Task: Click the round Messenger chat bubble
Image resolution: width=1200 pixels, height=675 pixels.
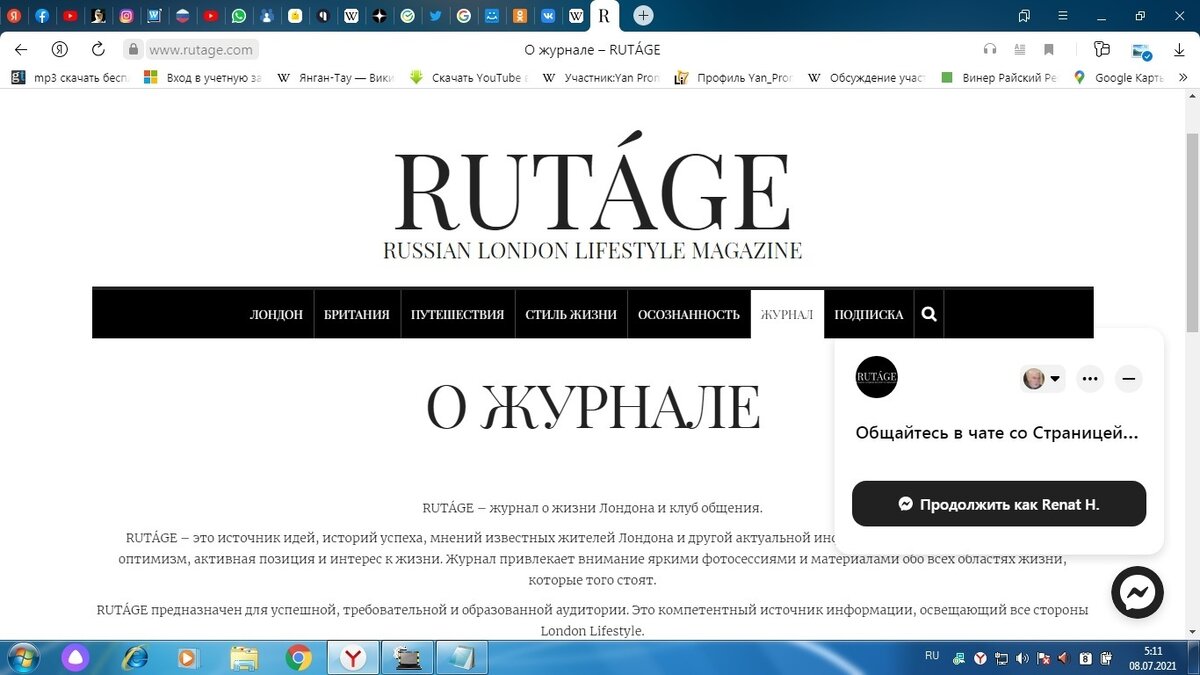Action: point(1137,592)
